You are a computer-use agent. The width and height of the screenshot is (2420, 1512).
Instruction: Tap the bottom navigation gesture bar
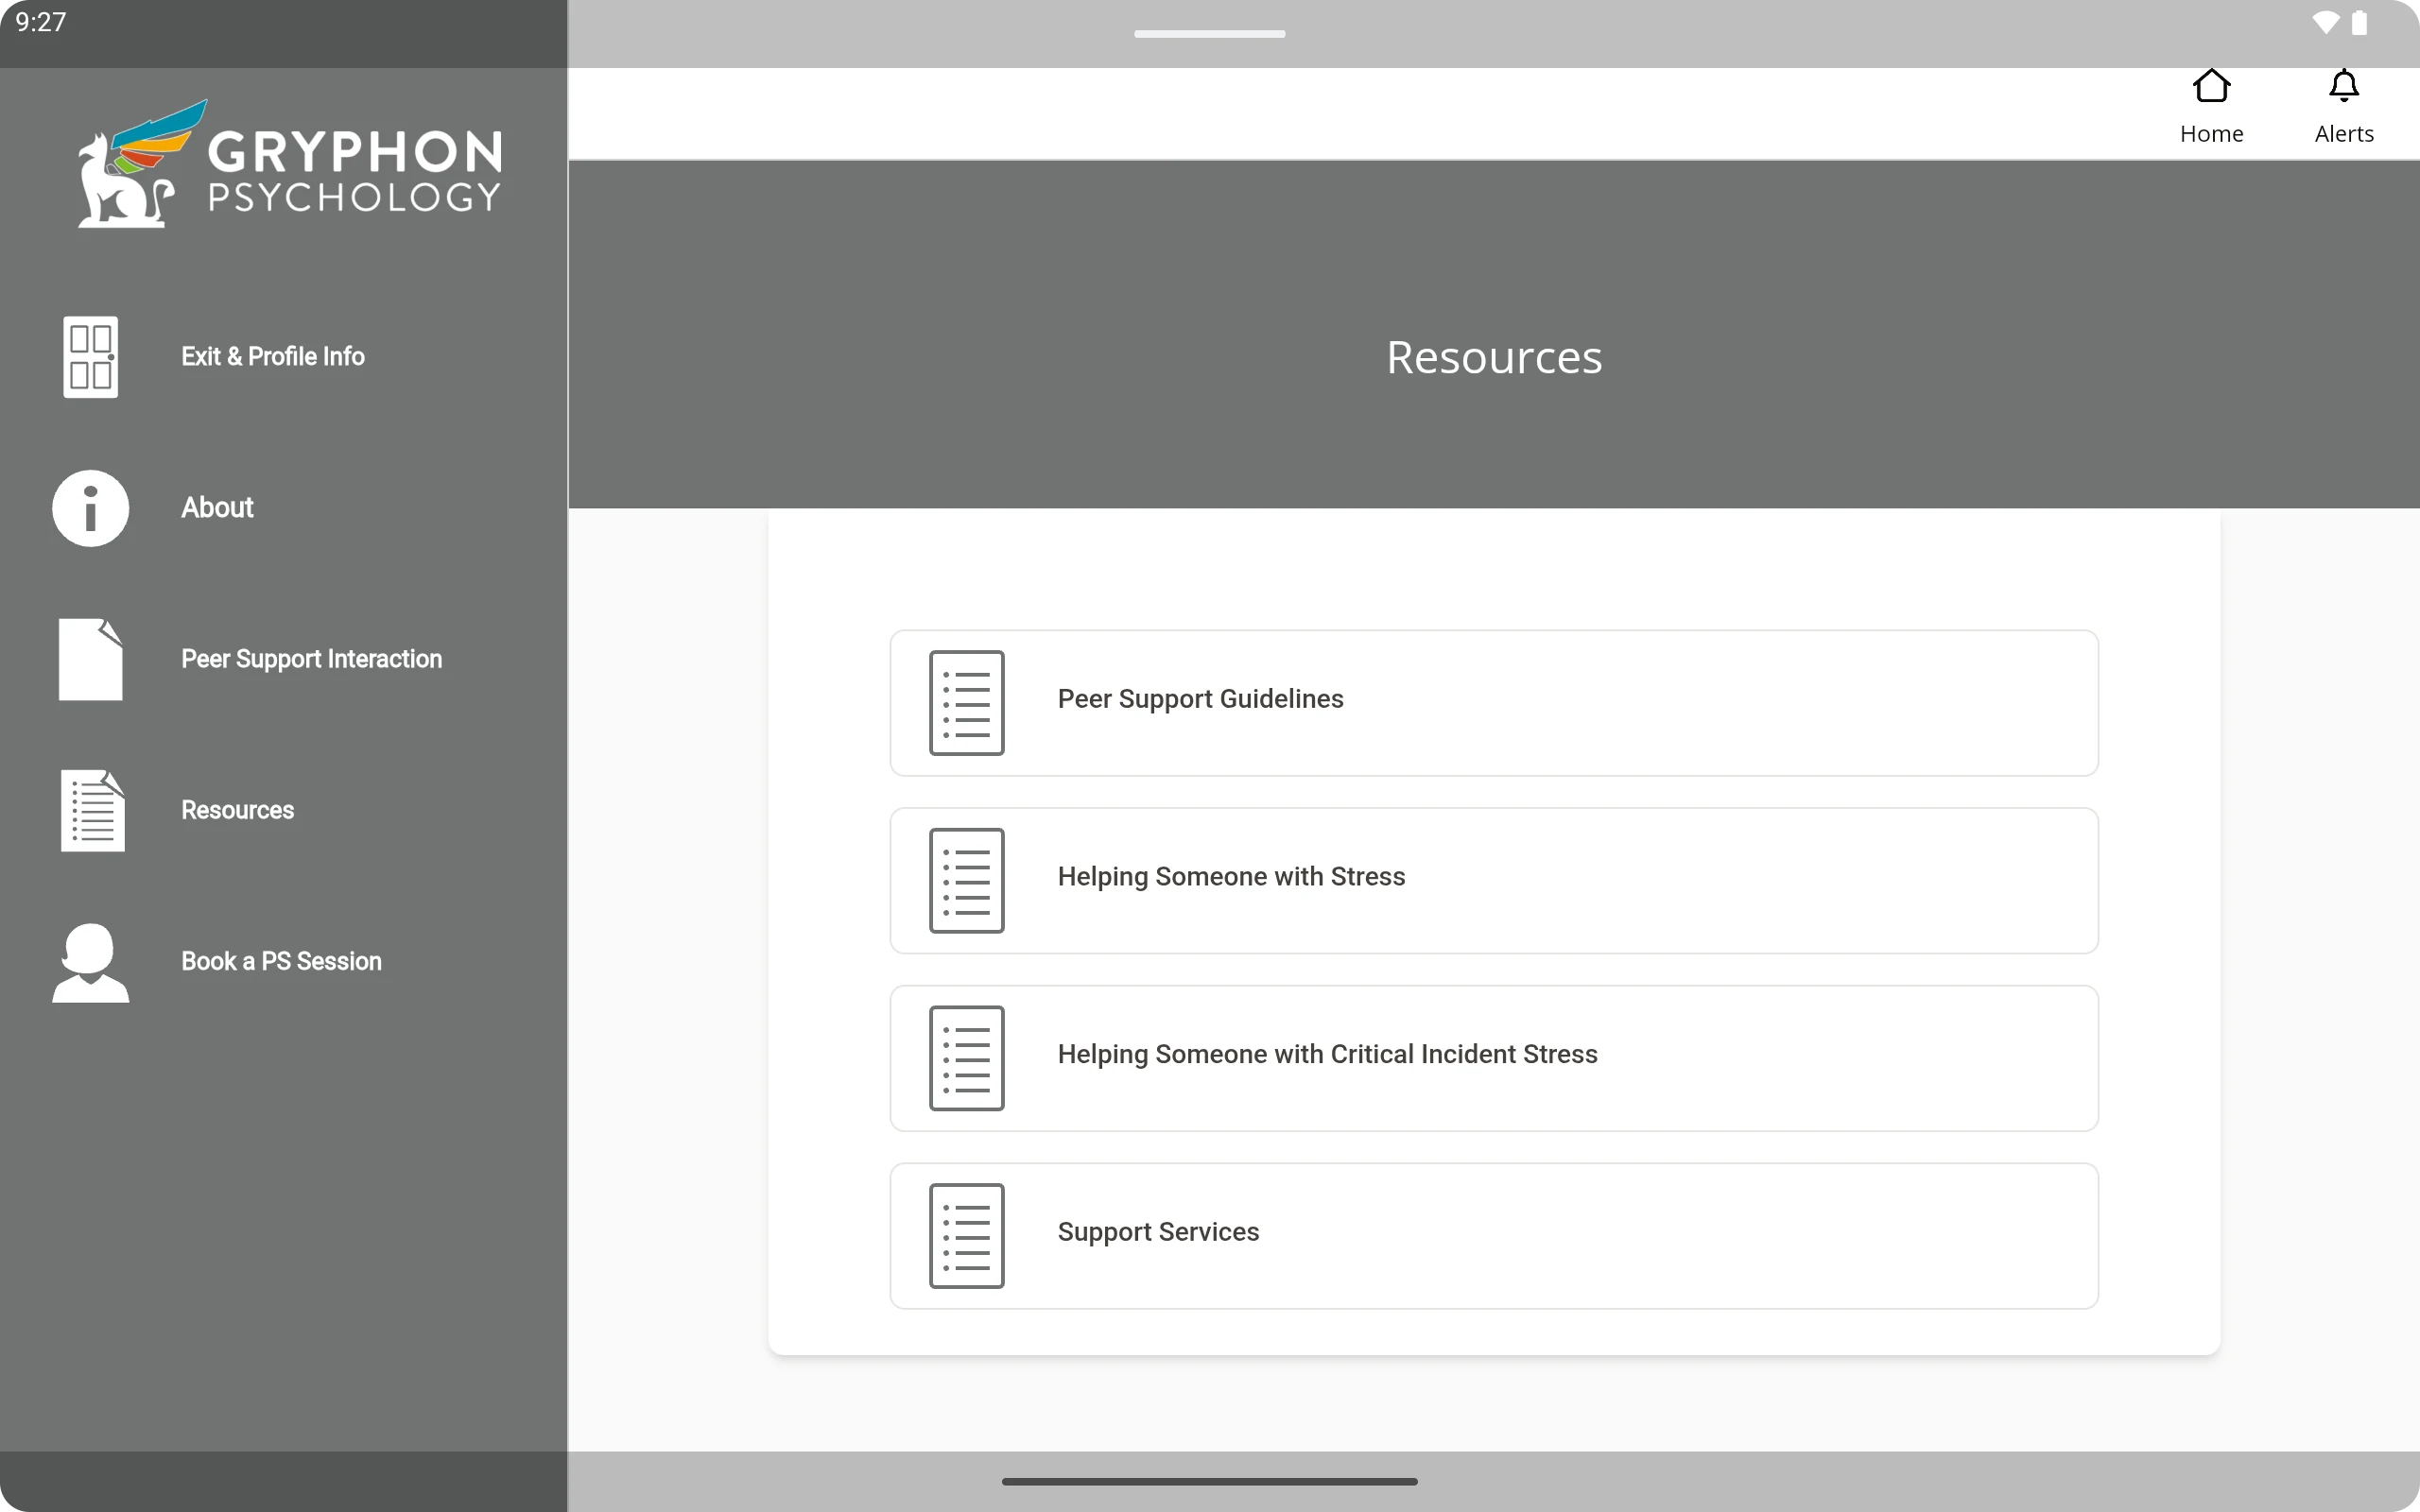click(x=1209, y=1481)
